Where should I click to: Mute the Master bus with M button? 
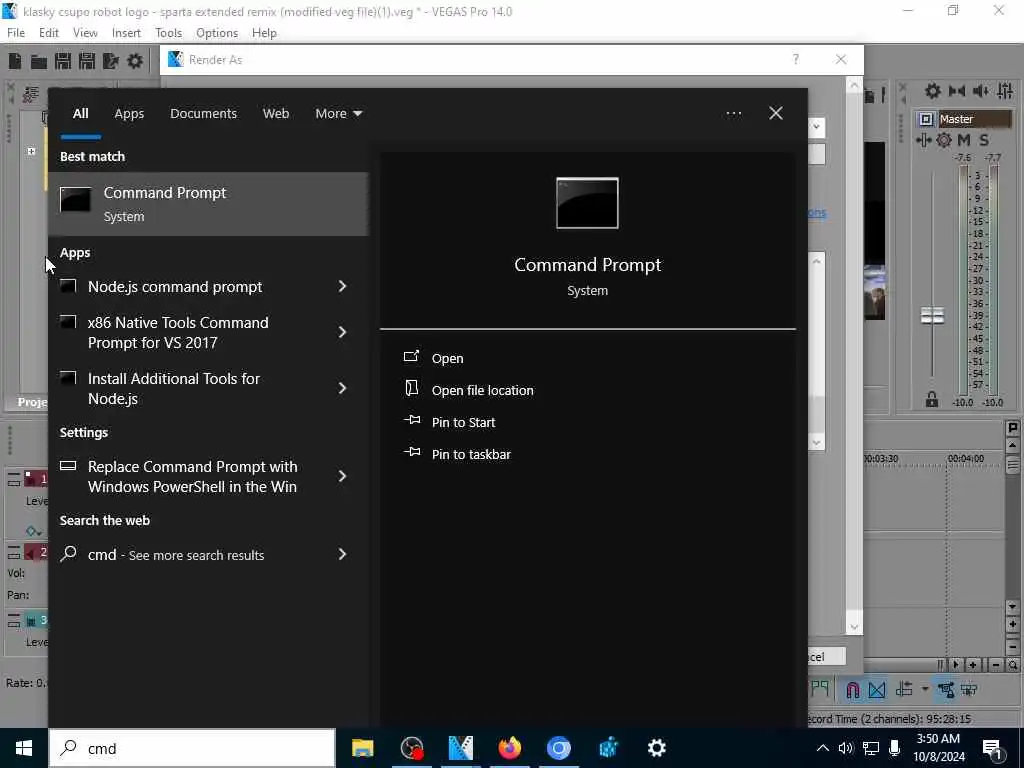964,140
